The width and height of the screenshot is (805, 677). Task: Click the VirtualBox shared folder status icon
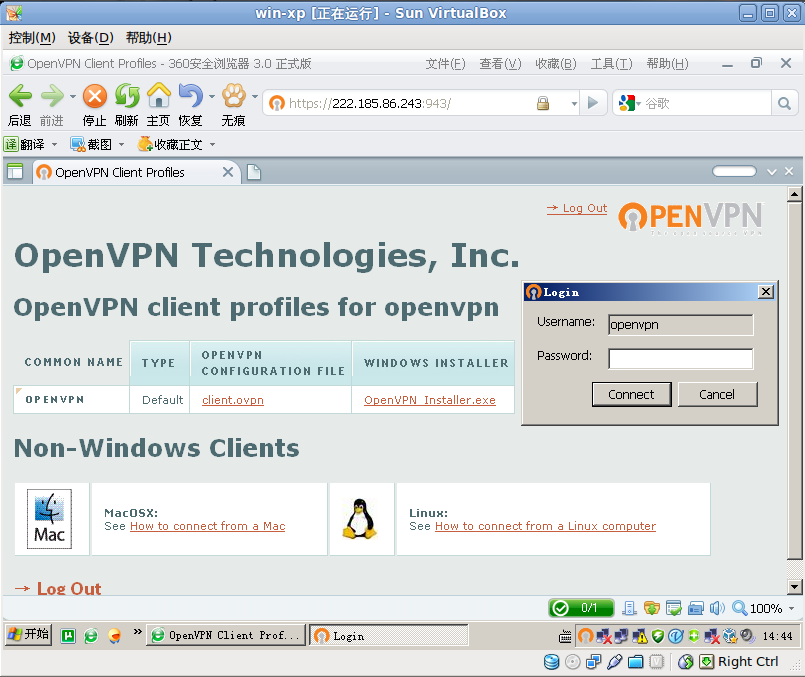point(635,662)
